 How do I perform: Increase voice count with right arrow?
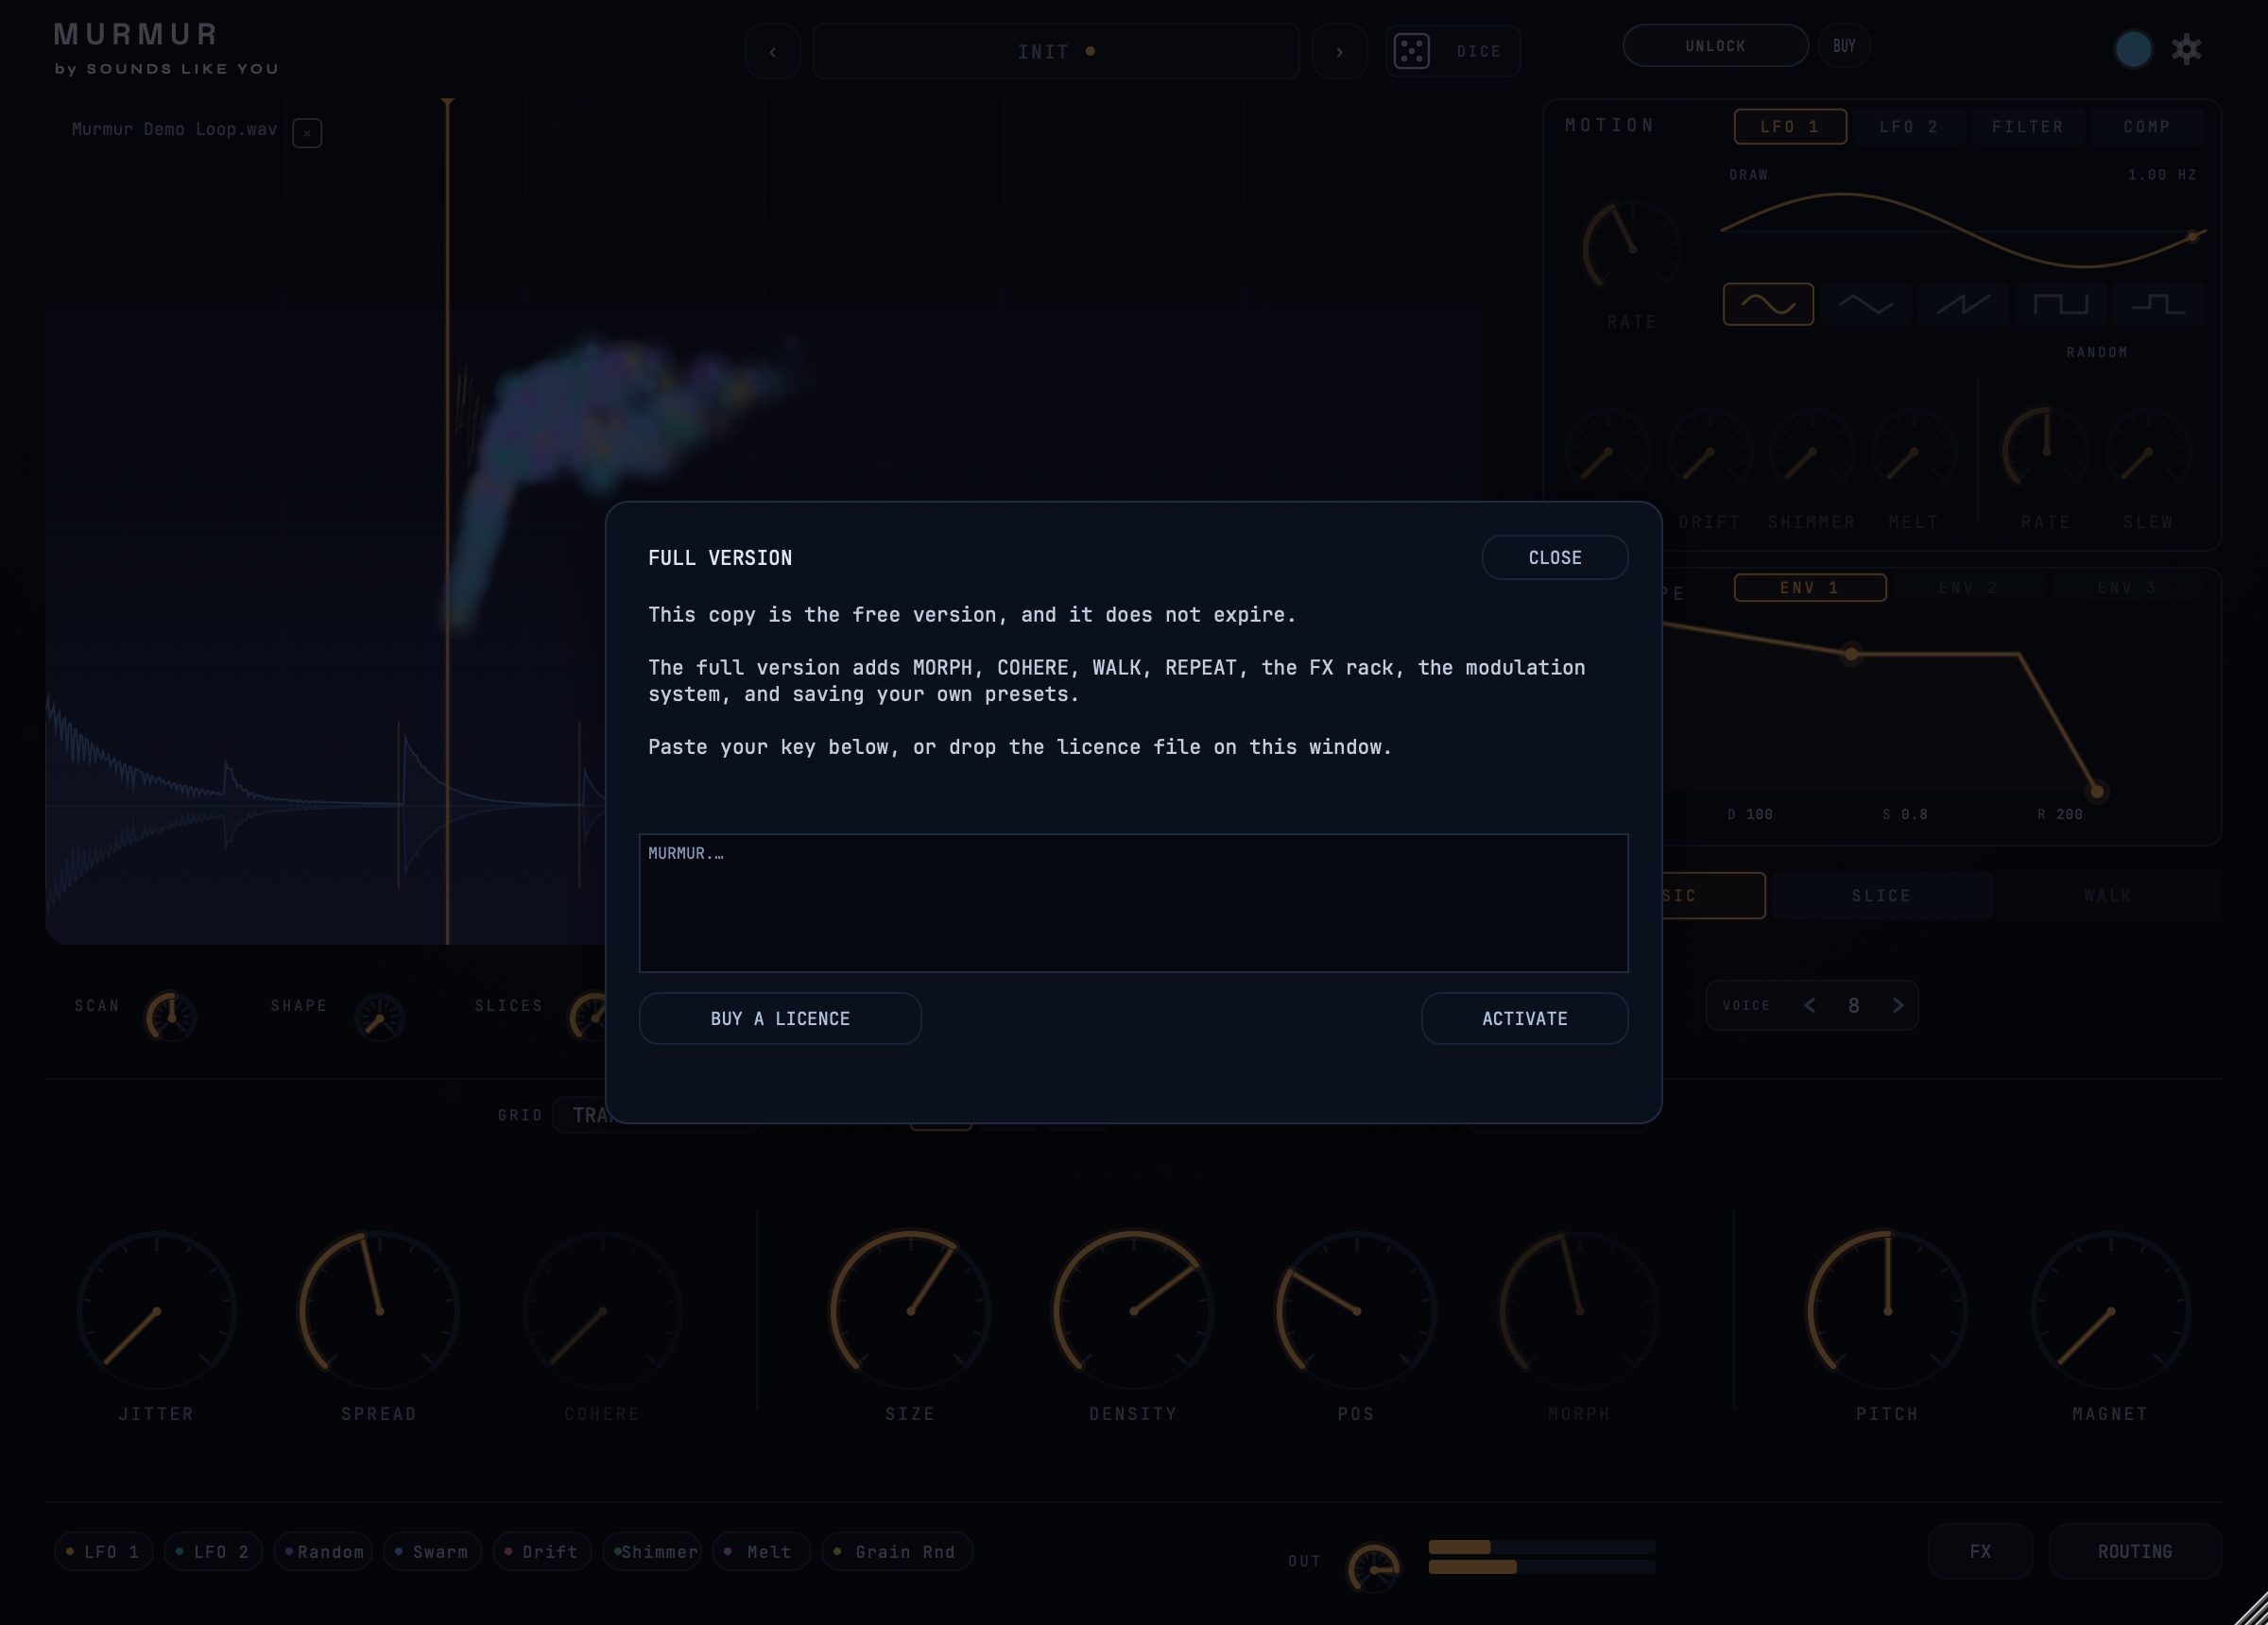[1897, 1005]
